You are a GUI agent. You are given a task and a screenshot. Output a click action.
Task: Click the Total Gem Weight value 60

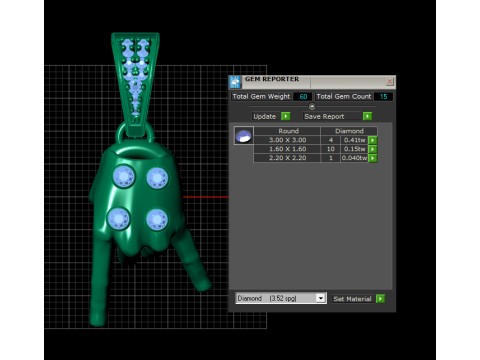(x=303, y=97)
